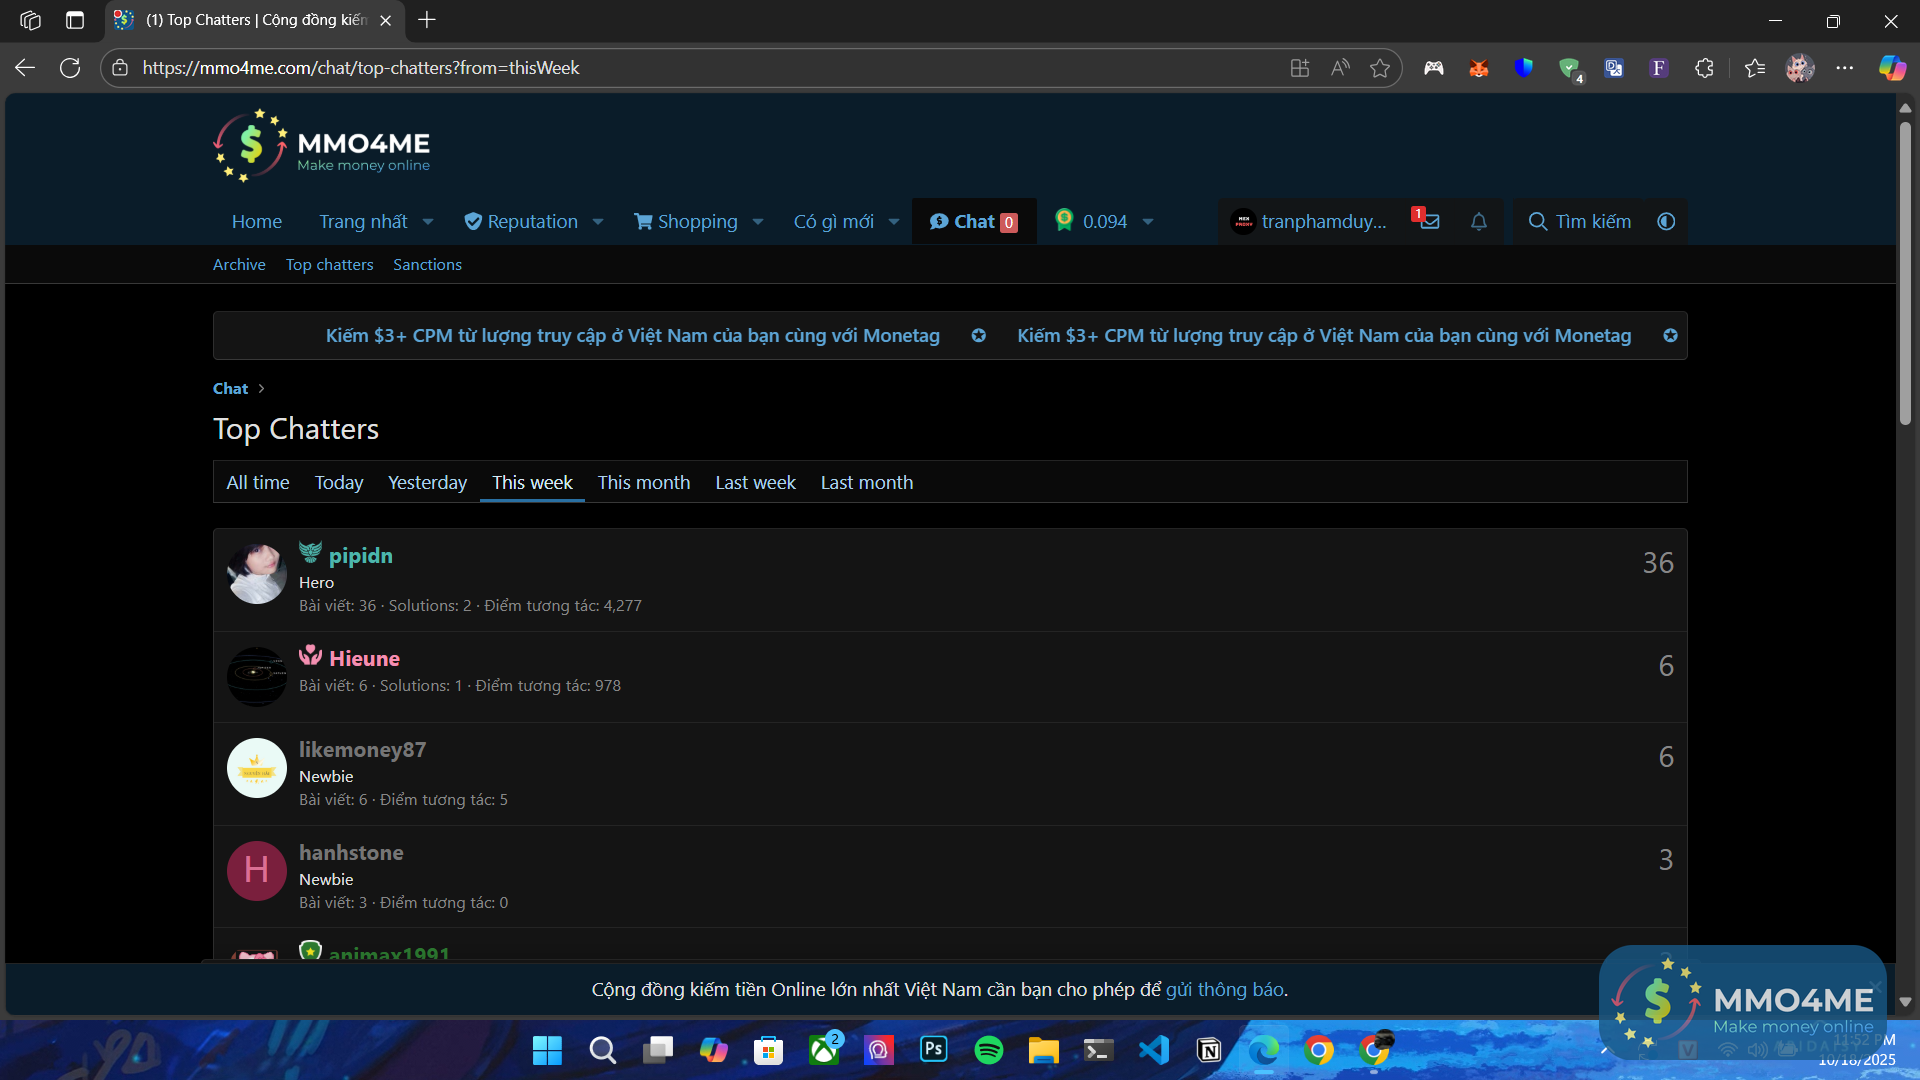Image resolution: width=1920 pixels, height=1080 pixels.
Task: Open pipidn's user profile
Action: pos(360,556)
